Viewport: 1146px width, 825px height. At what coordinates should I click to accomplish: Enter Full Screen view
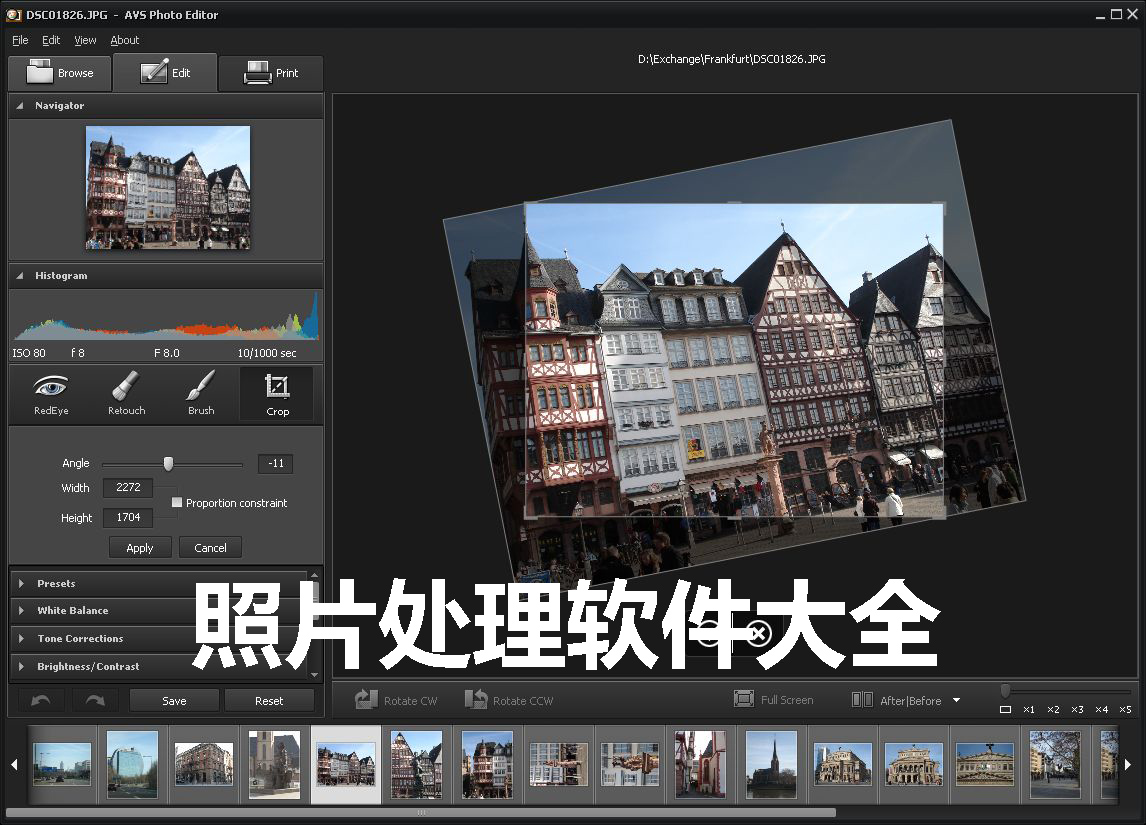[x=743, y=699]
